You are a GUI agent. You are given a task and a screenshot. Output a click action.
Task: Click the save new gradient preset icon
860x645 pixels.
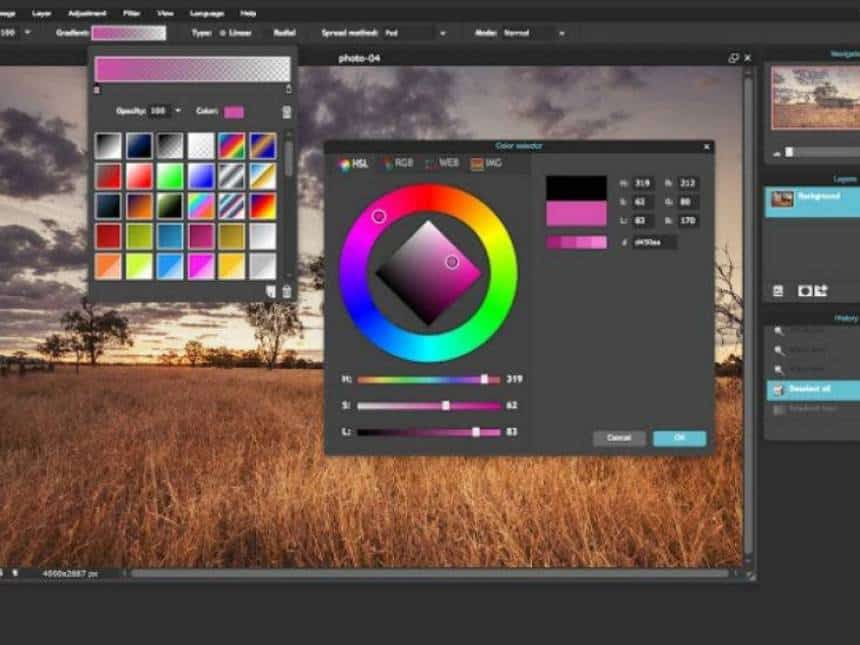271,292
